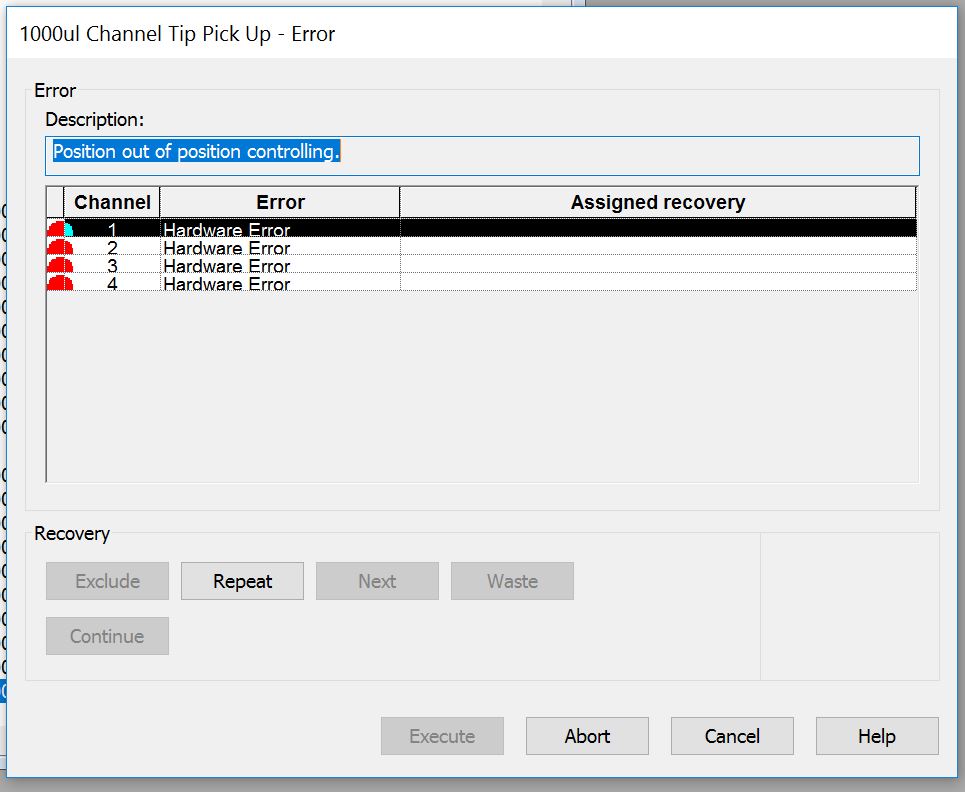This screenshot has width=965, height=792.
Task: Click the Repeat recovery button
Action: (242, 581)
